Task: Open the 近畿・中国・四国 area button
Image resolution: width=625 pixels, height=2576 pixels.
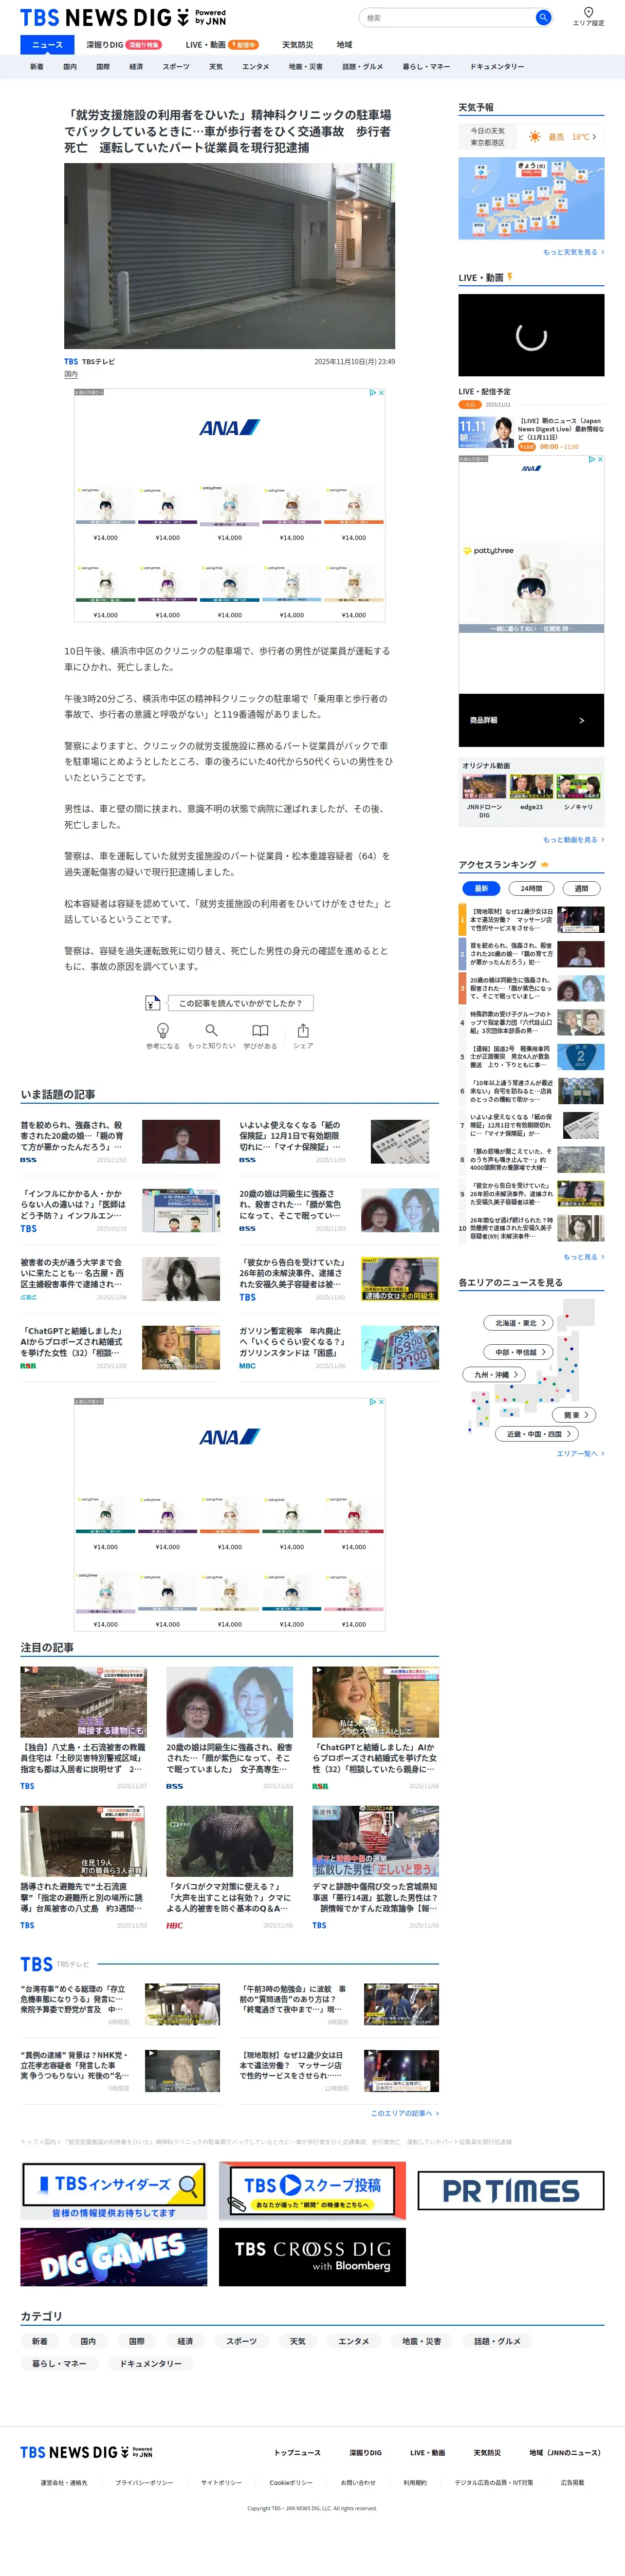Action: (x=537, y=1434)
